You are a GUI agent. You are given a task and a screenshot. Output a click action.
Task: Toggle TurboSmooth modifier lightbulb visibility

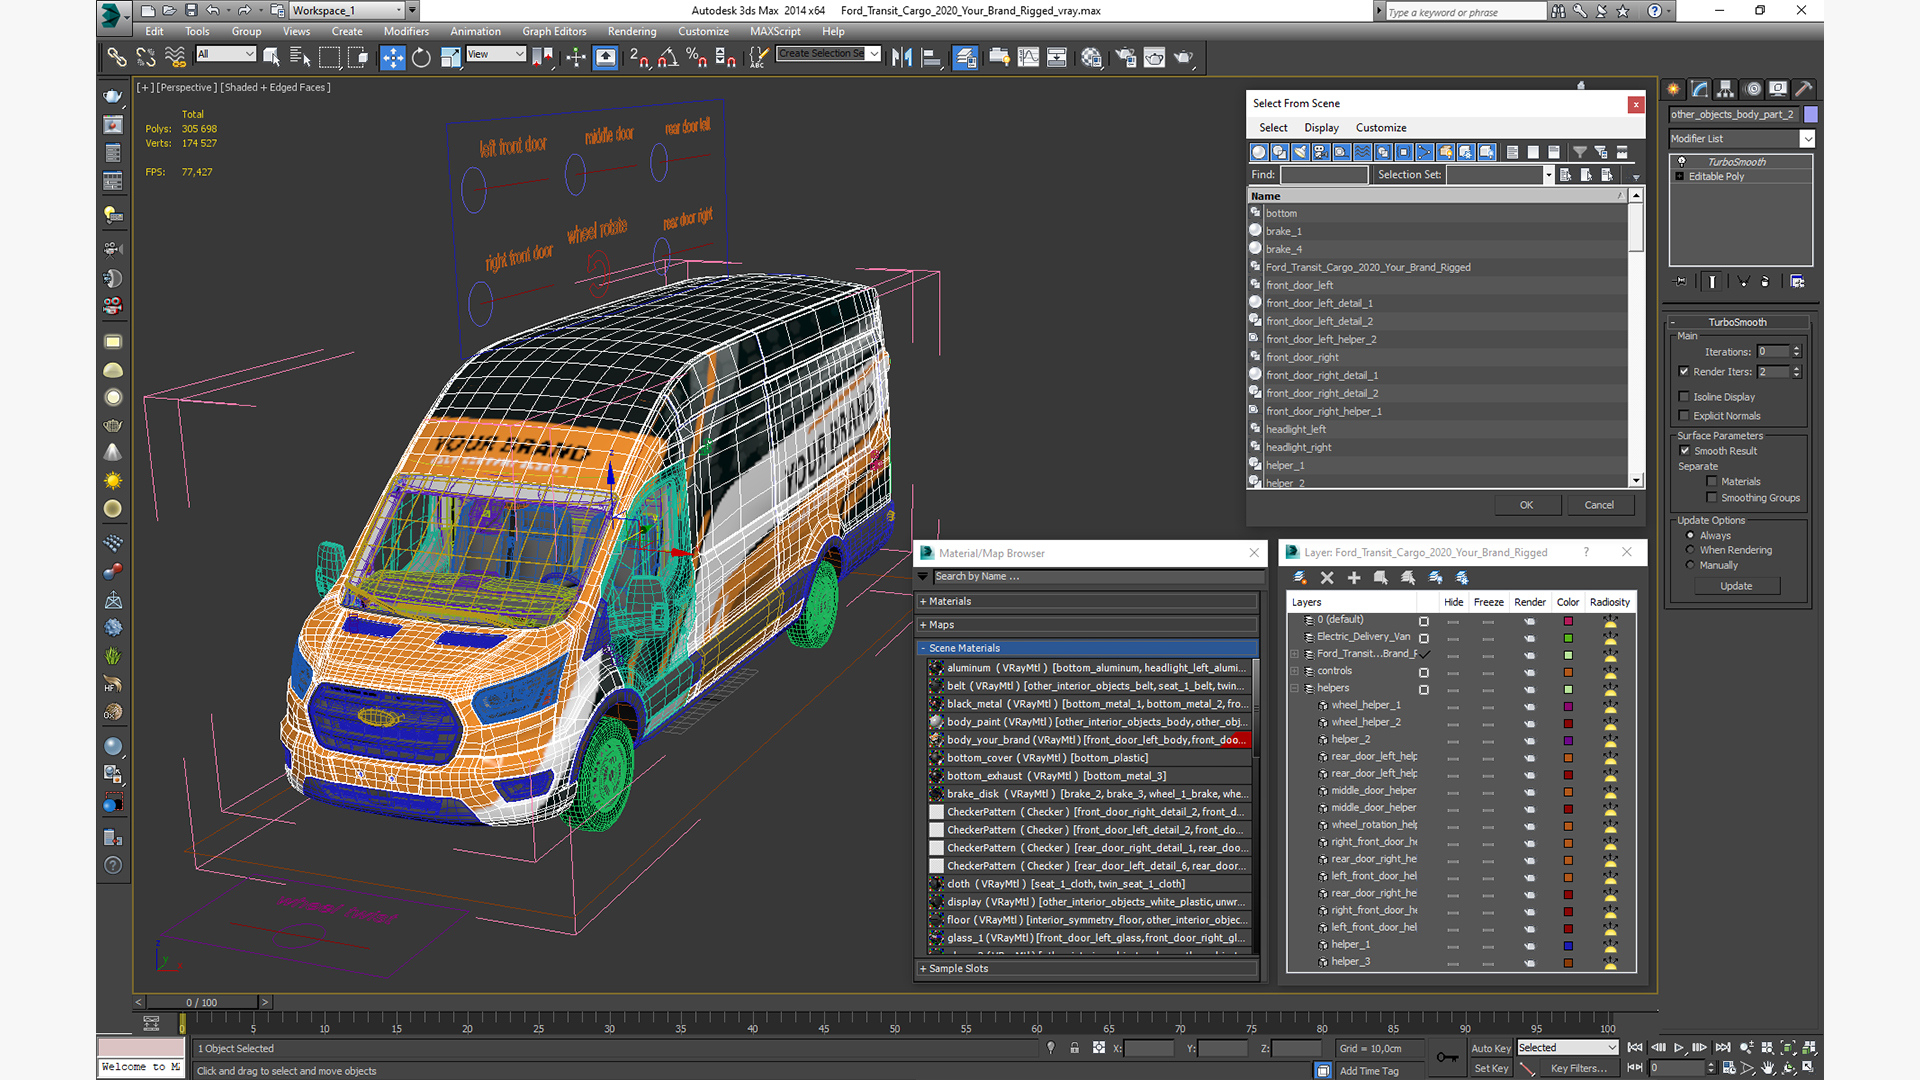[1681, 162]
